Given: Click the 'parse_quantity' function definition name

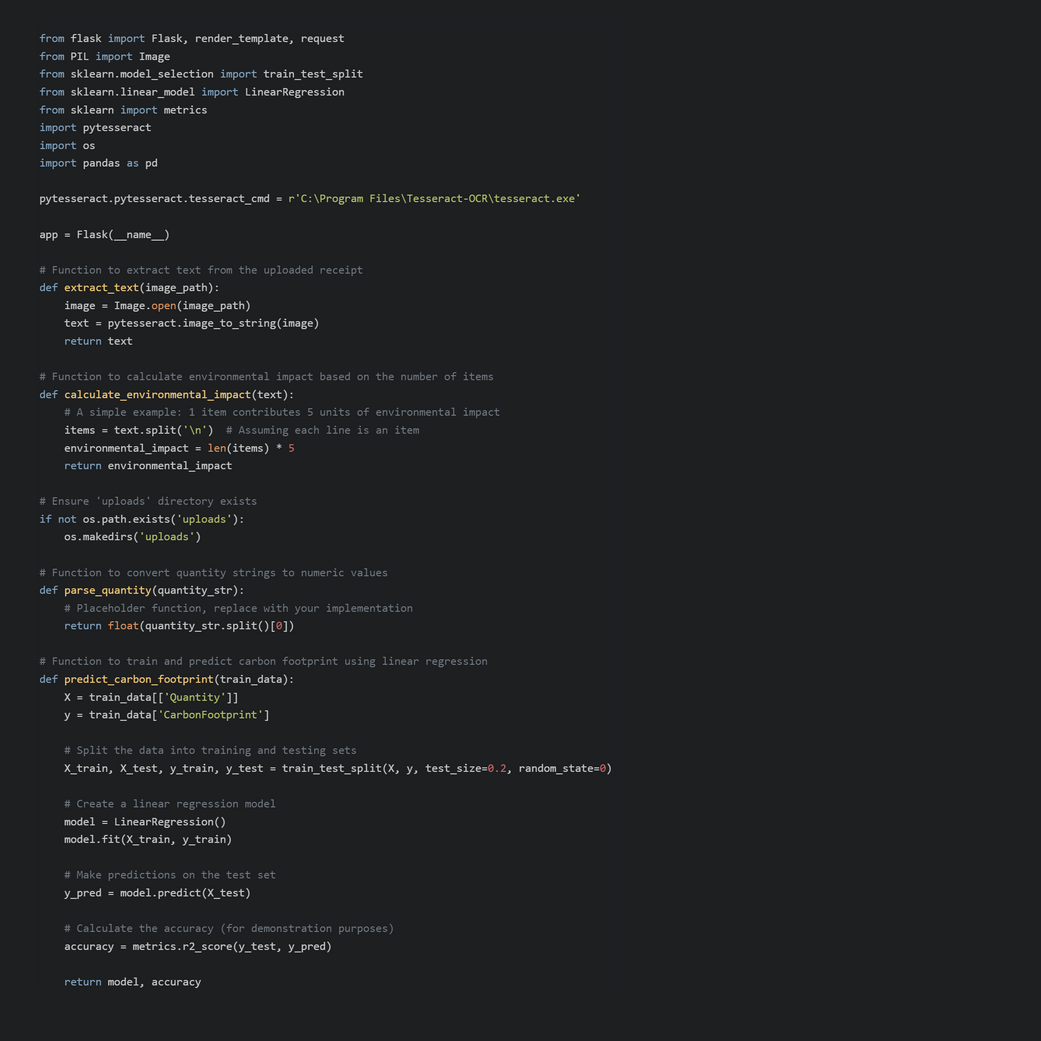Looking at the screenshot, I should [107, 591].
